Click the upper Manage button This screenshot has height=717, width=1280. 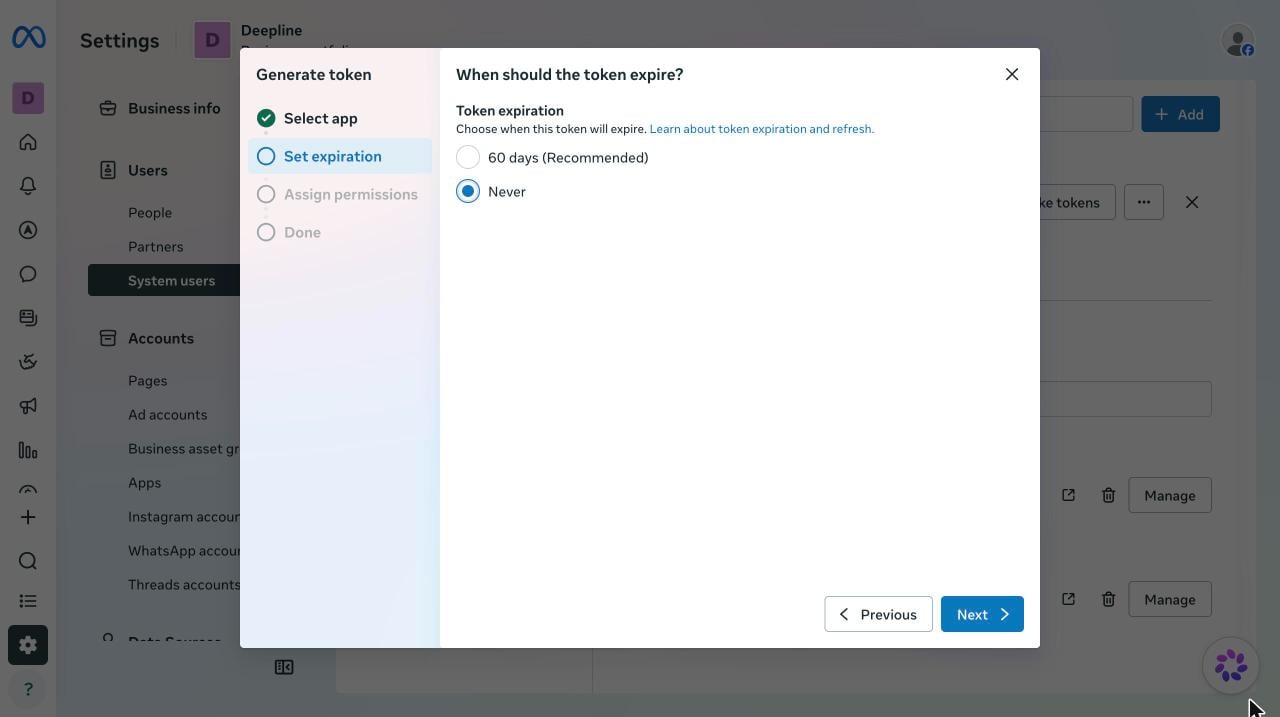(1170, 495)
